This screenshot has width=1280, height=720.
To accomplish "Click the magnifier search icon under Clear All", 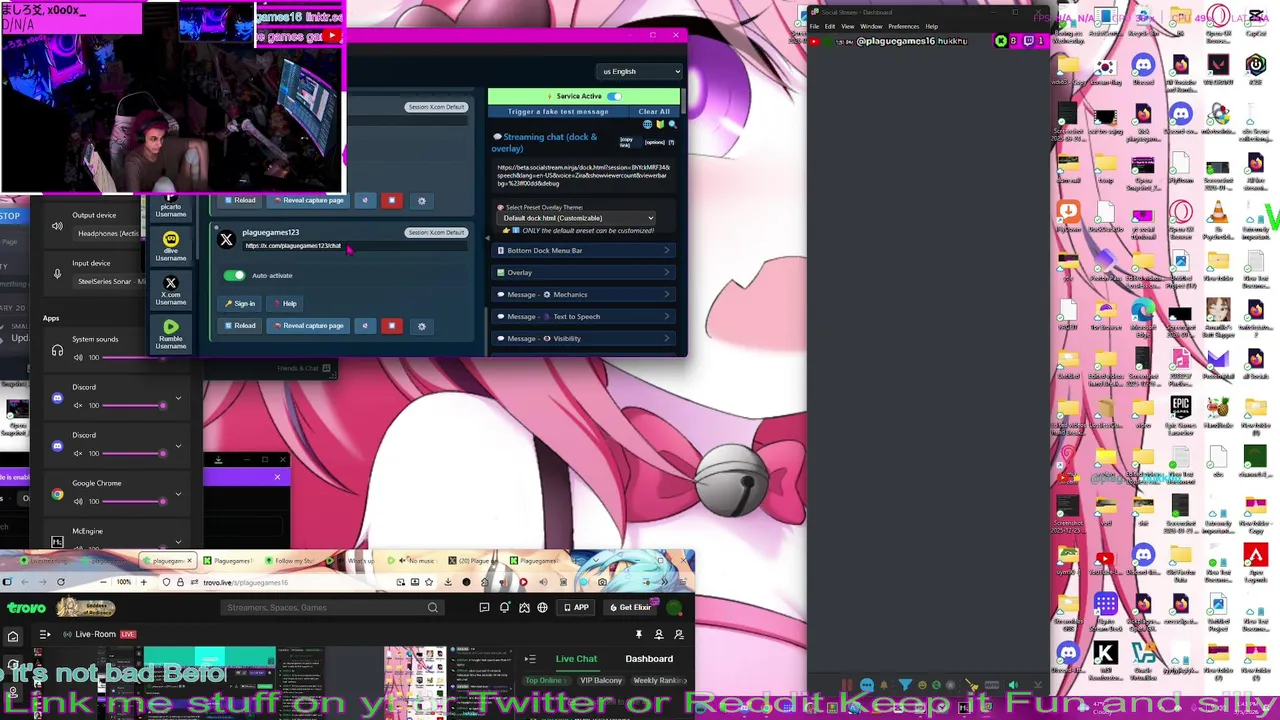I will click(672, 124).
